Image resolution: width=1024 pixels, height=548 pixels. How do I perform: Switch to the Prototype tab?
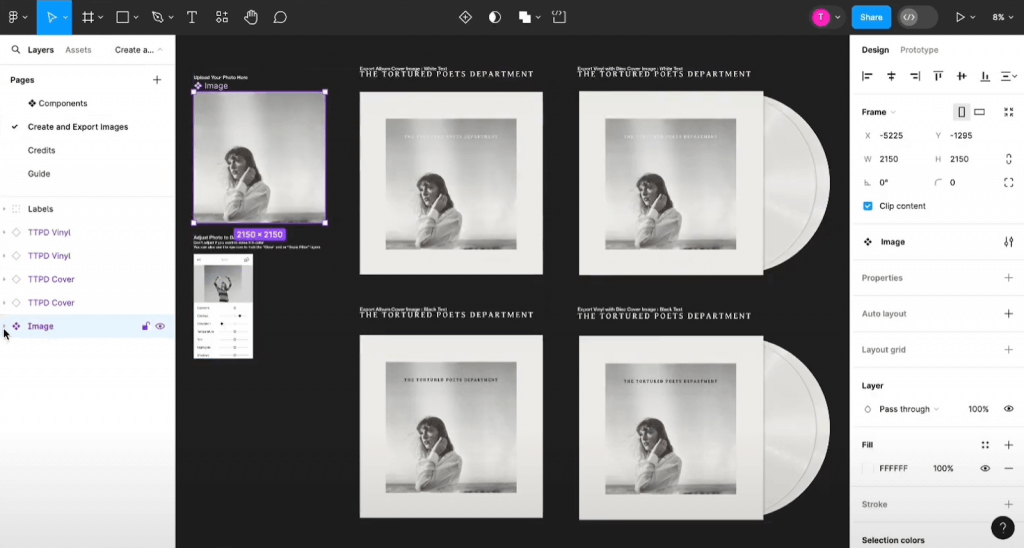coord(919,50)
